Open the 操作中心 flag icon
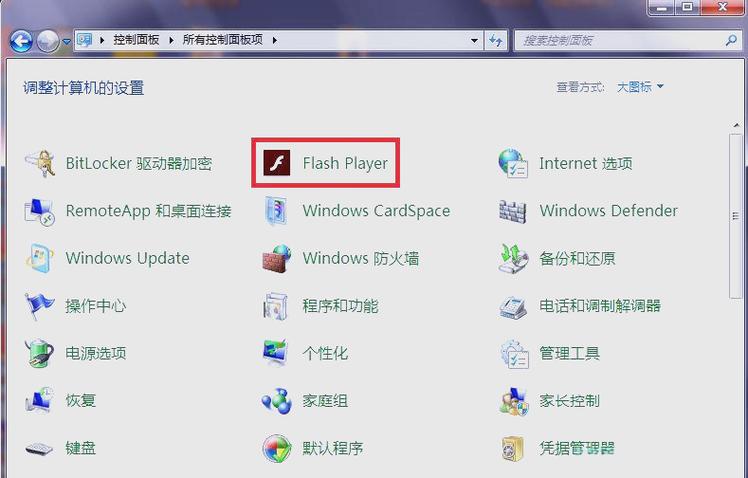 point(40,306)
